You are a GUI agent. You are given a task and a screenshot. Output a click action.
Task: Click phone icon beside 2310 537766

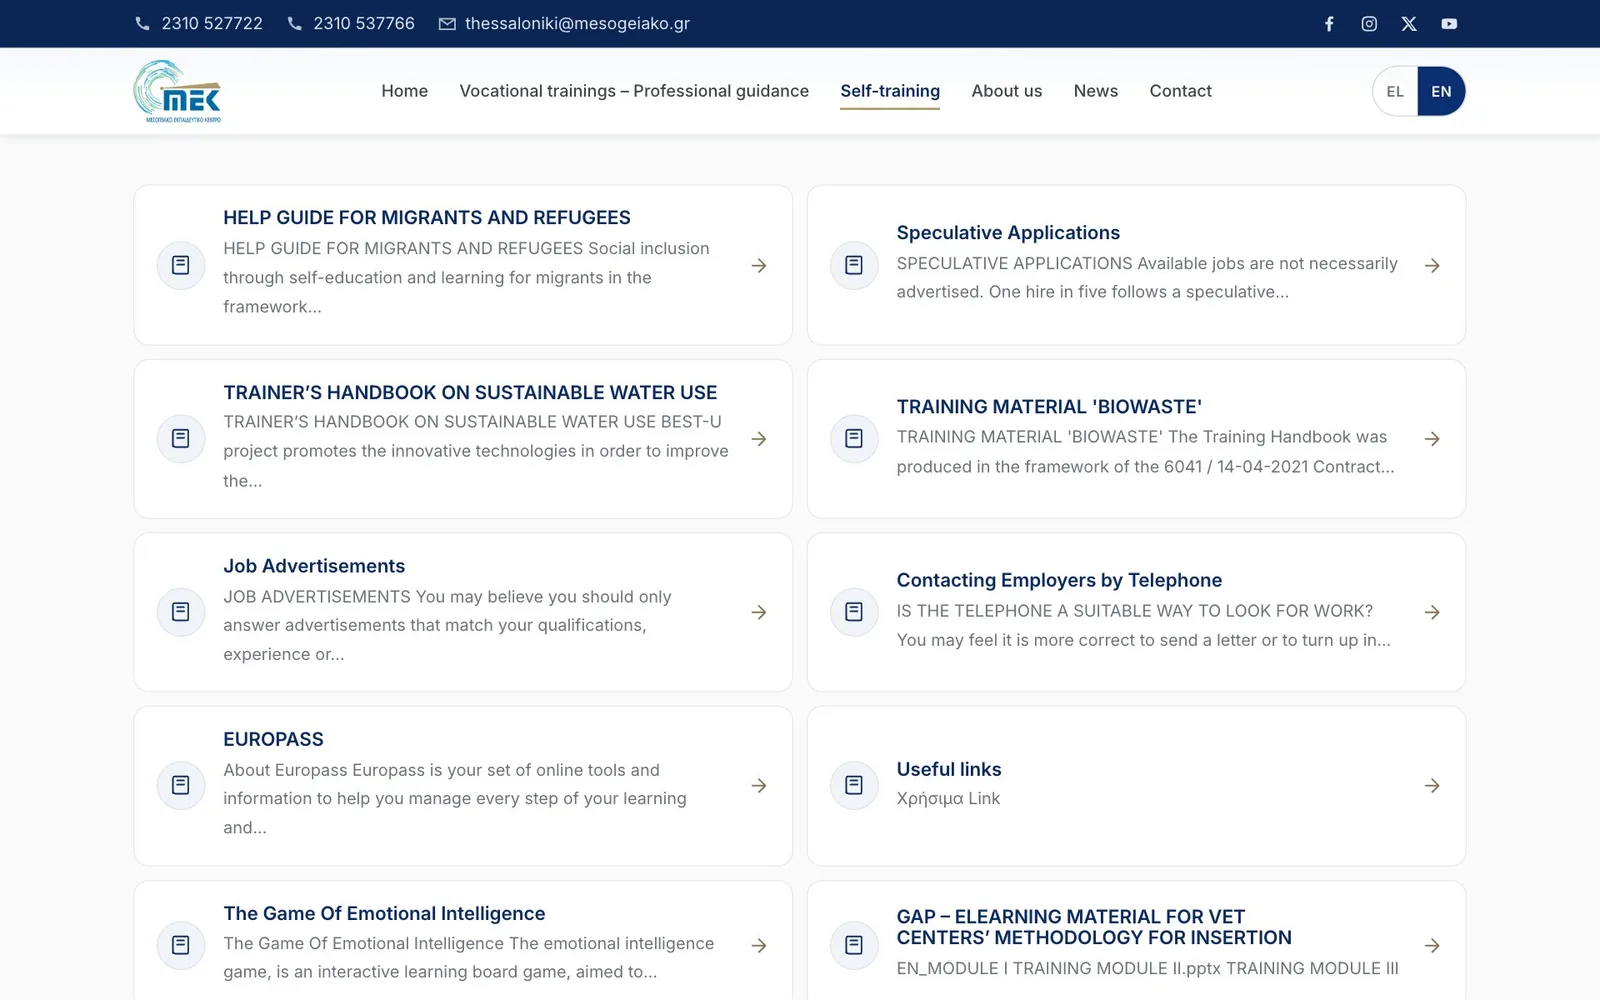coord(294,23)
